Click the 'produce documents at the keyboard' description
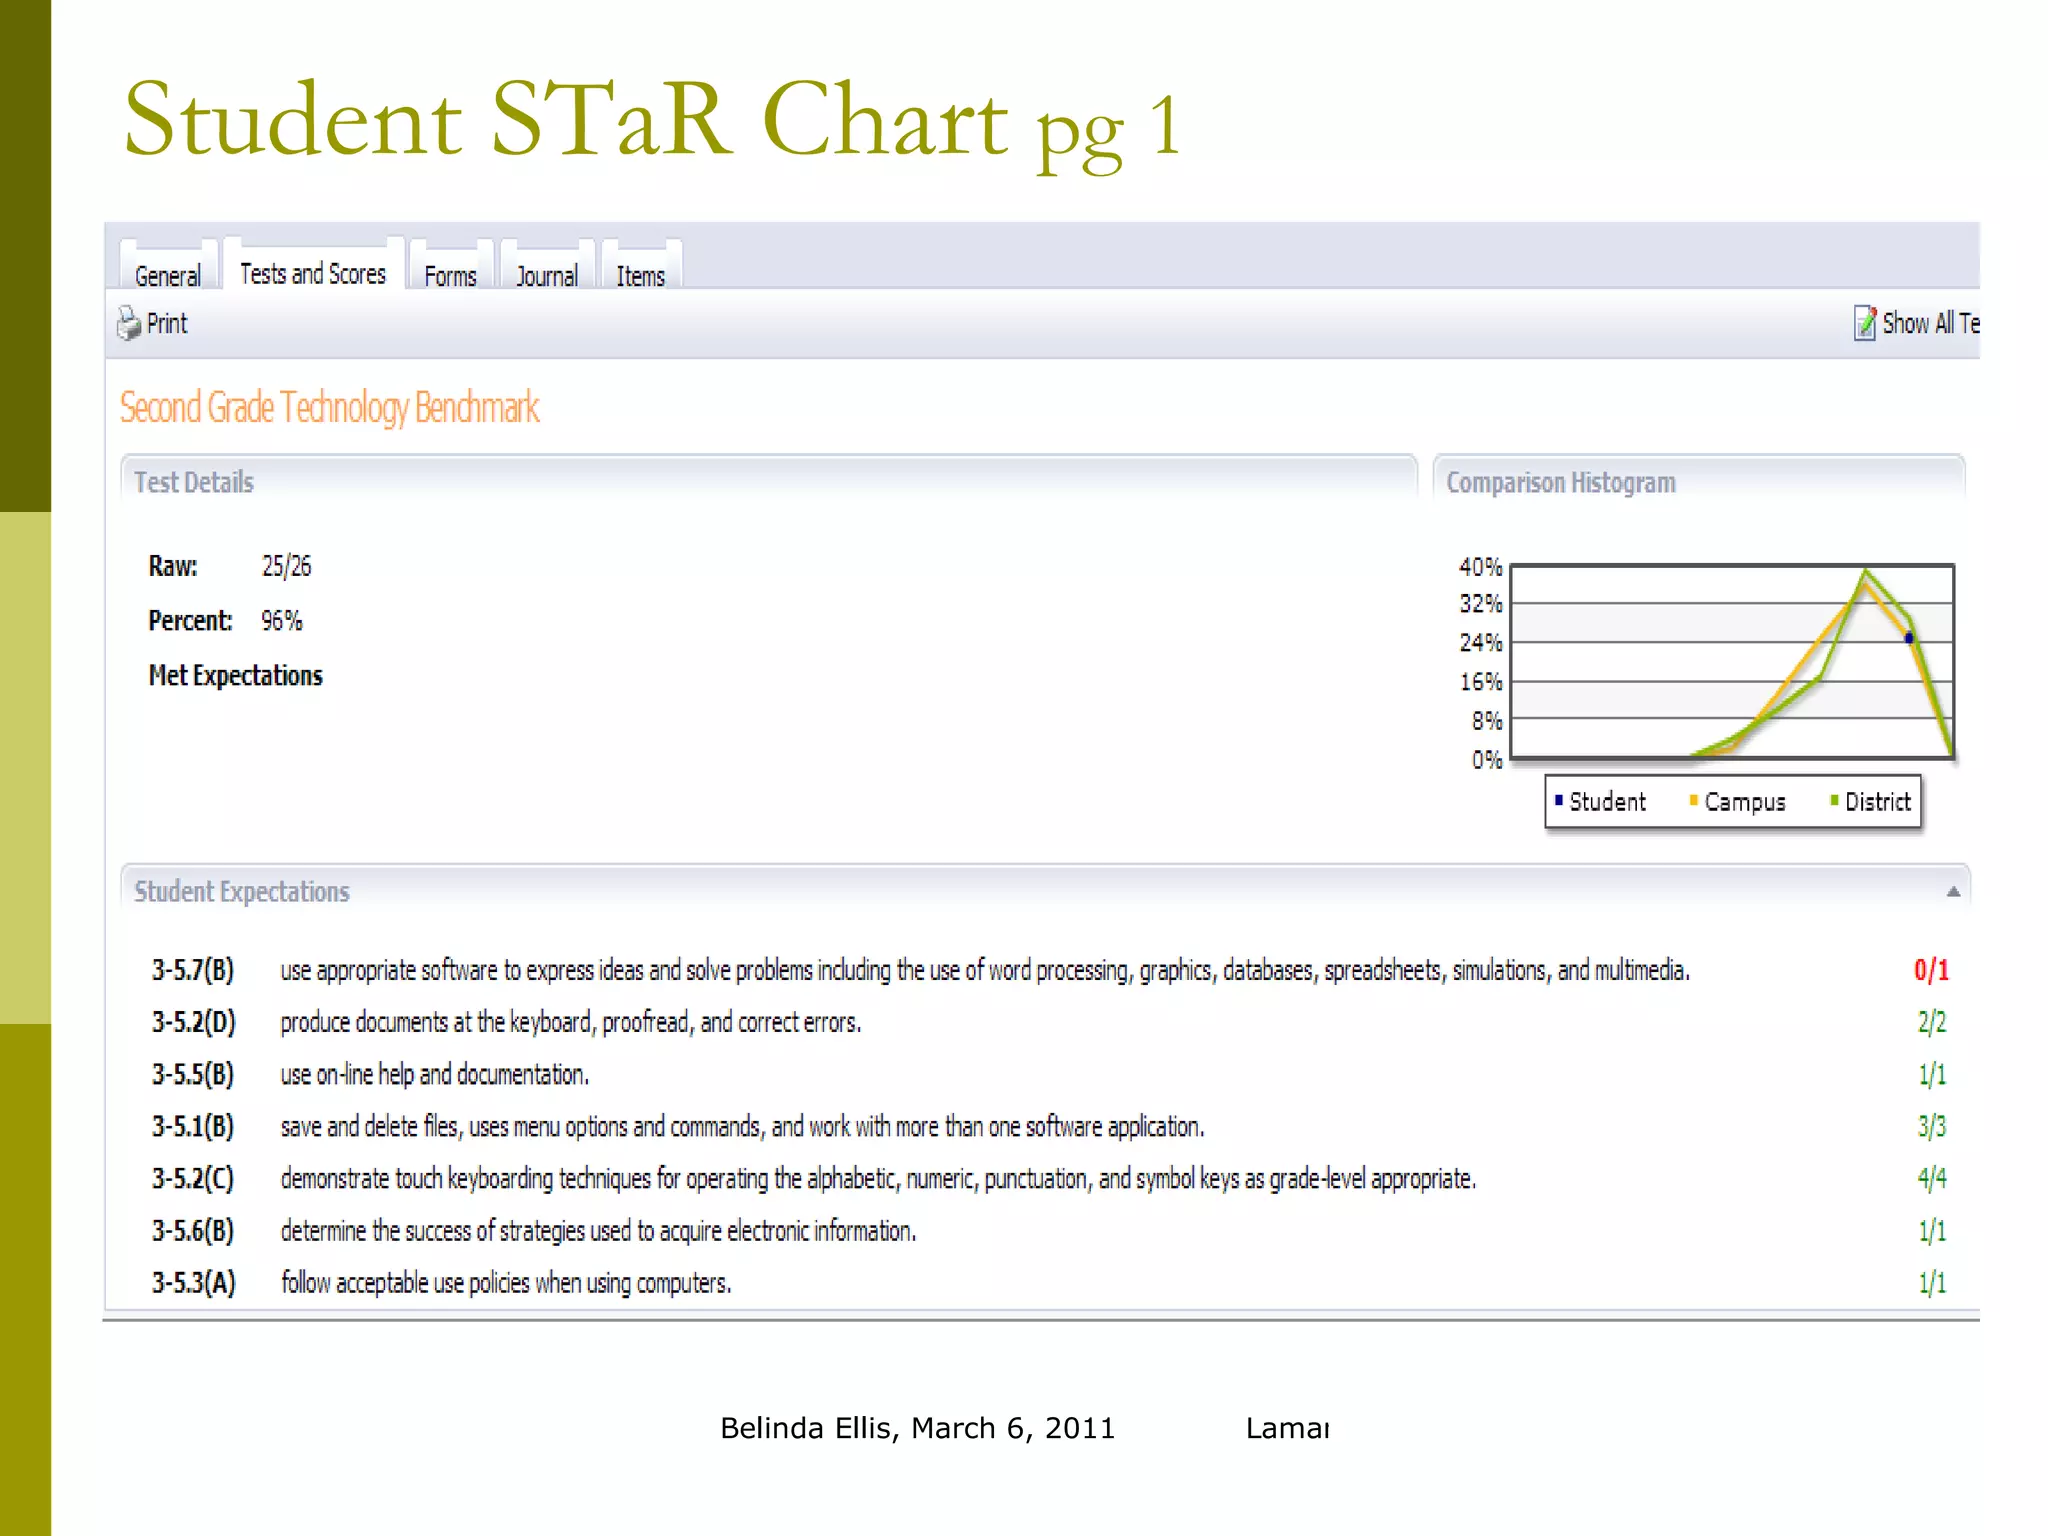The width and height of the screenshot is (2048, 1536). tap(570, 1022)
